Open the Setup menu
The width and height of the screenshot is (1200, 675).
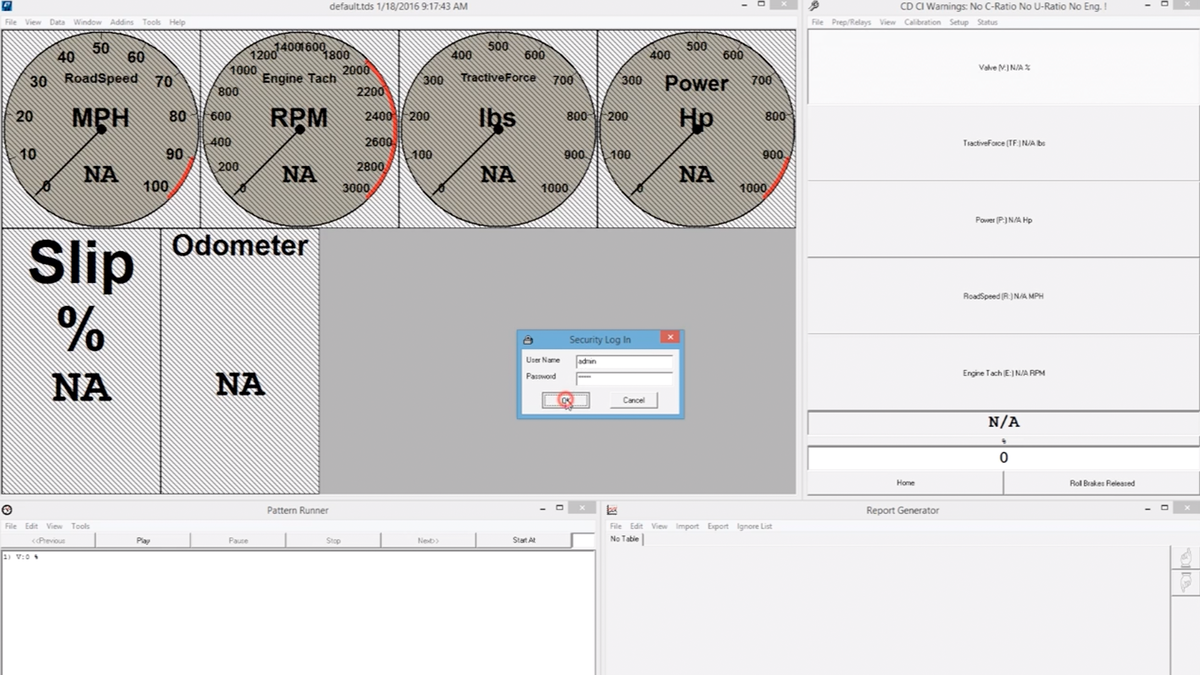pyautogui.click(x=959, y=22)
